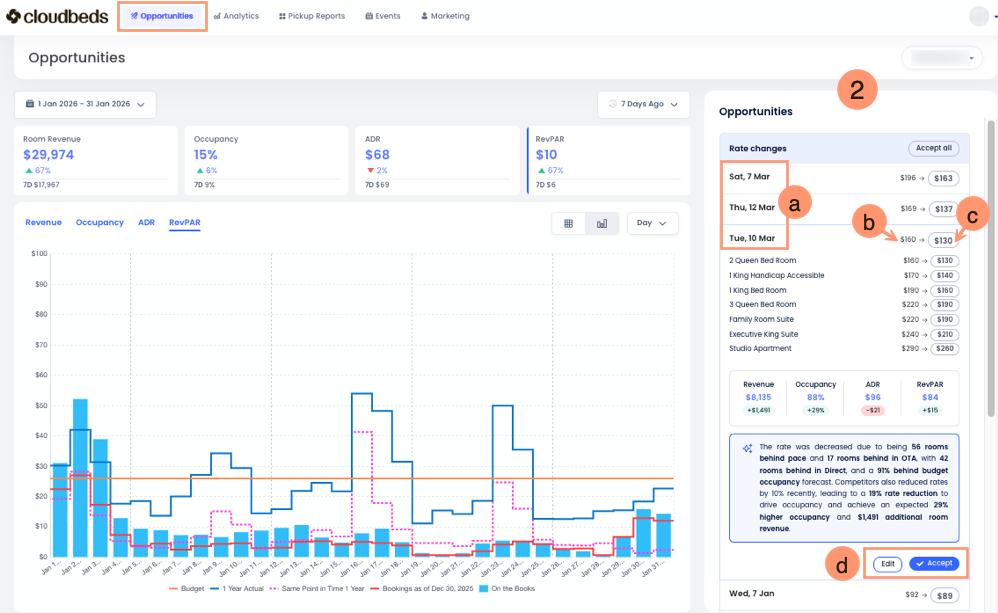Go to the Events tab
The width and height of the screenshot is (998, 613).
click(383, 16)
